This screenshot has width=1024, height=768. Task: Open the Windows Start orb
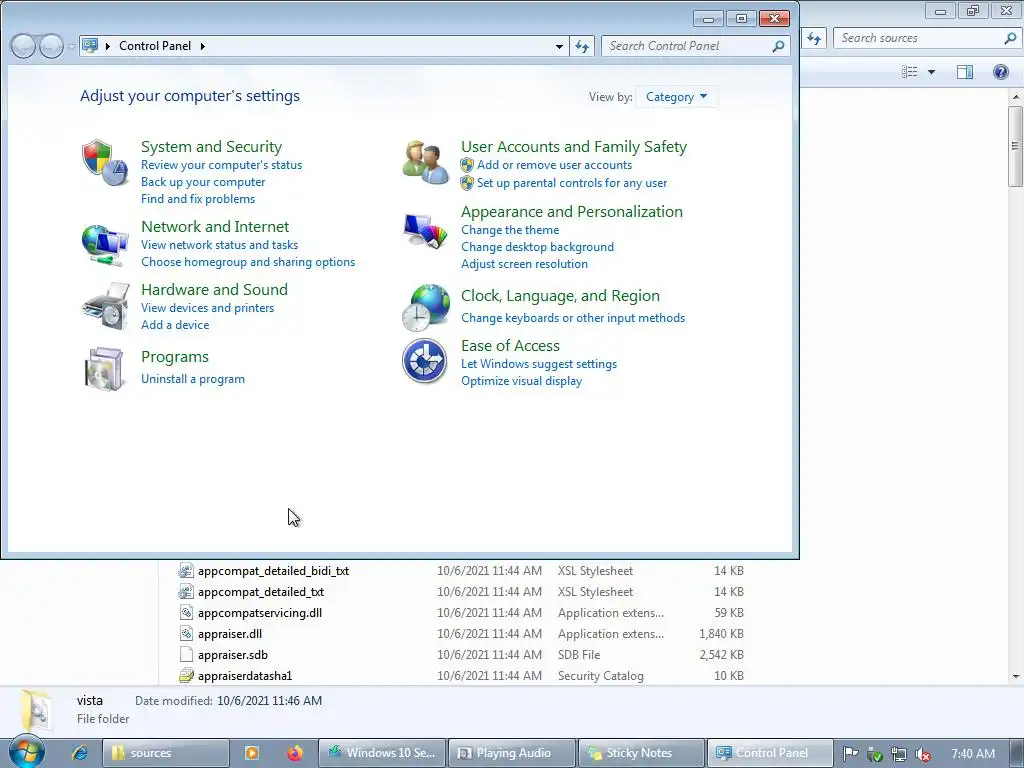click(27, 752)
